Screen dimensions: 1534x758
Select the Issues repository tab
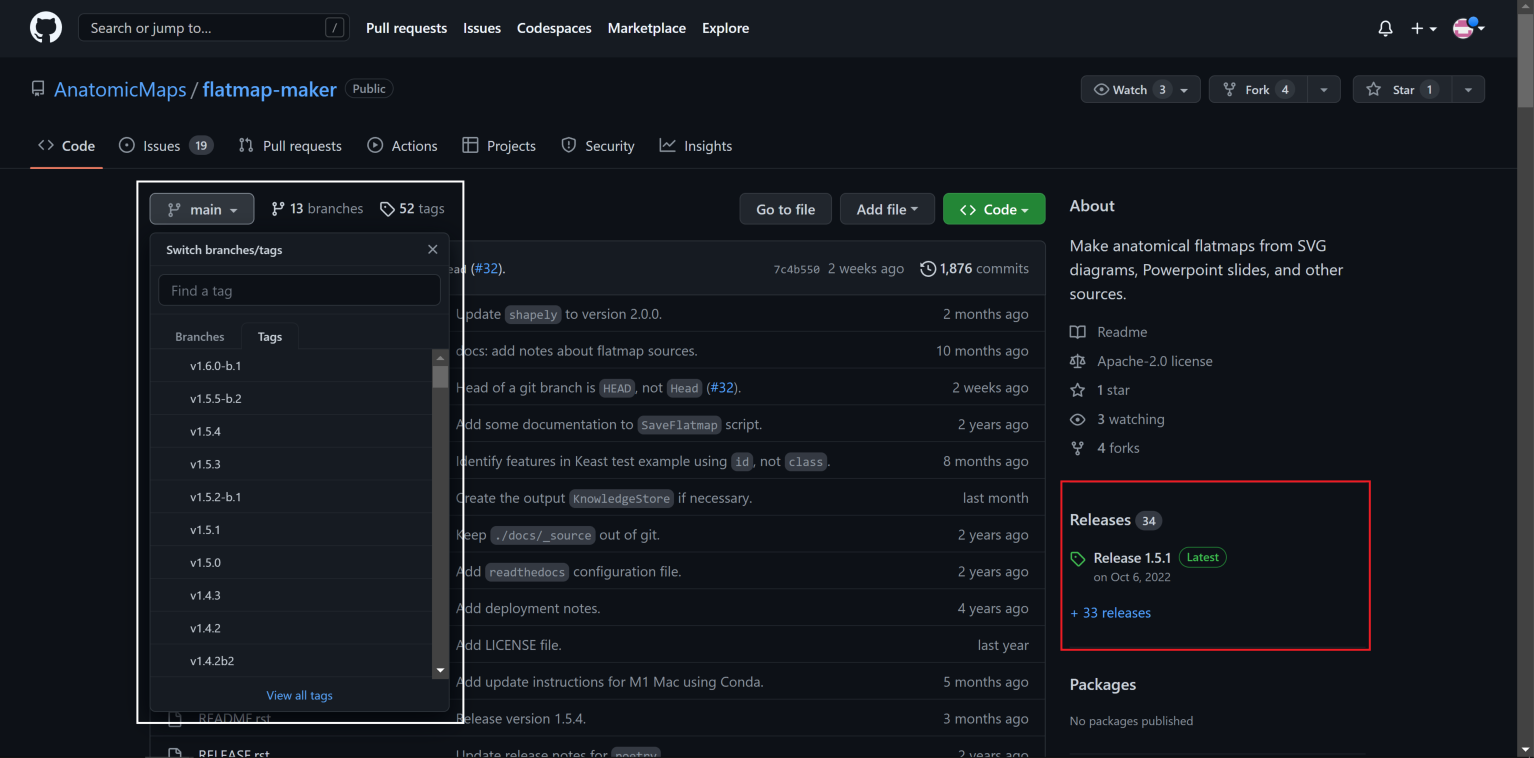165,146
